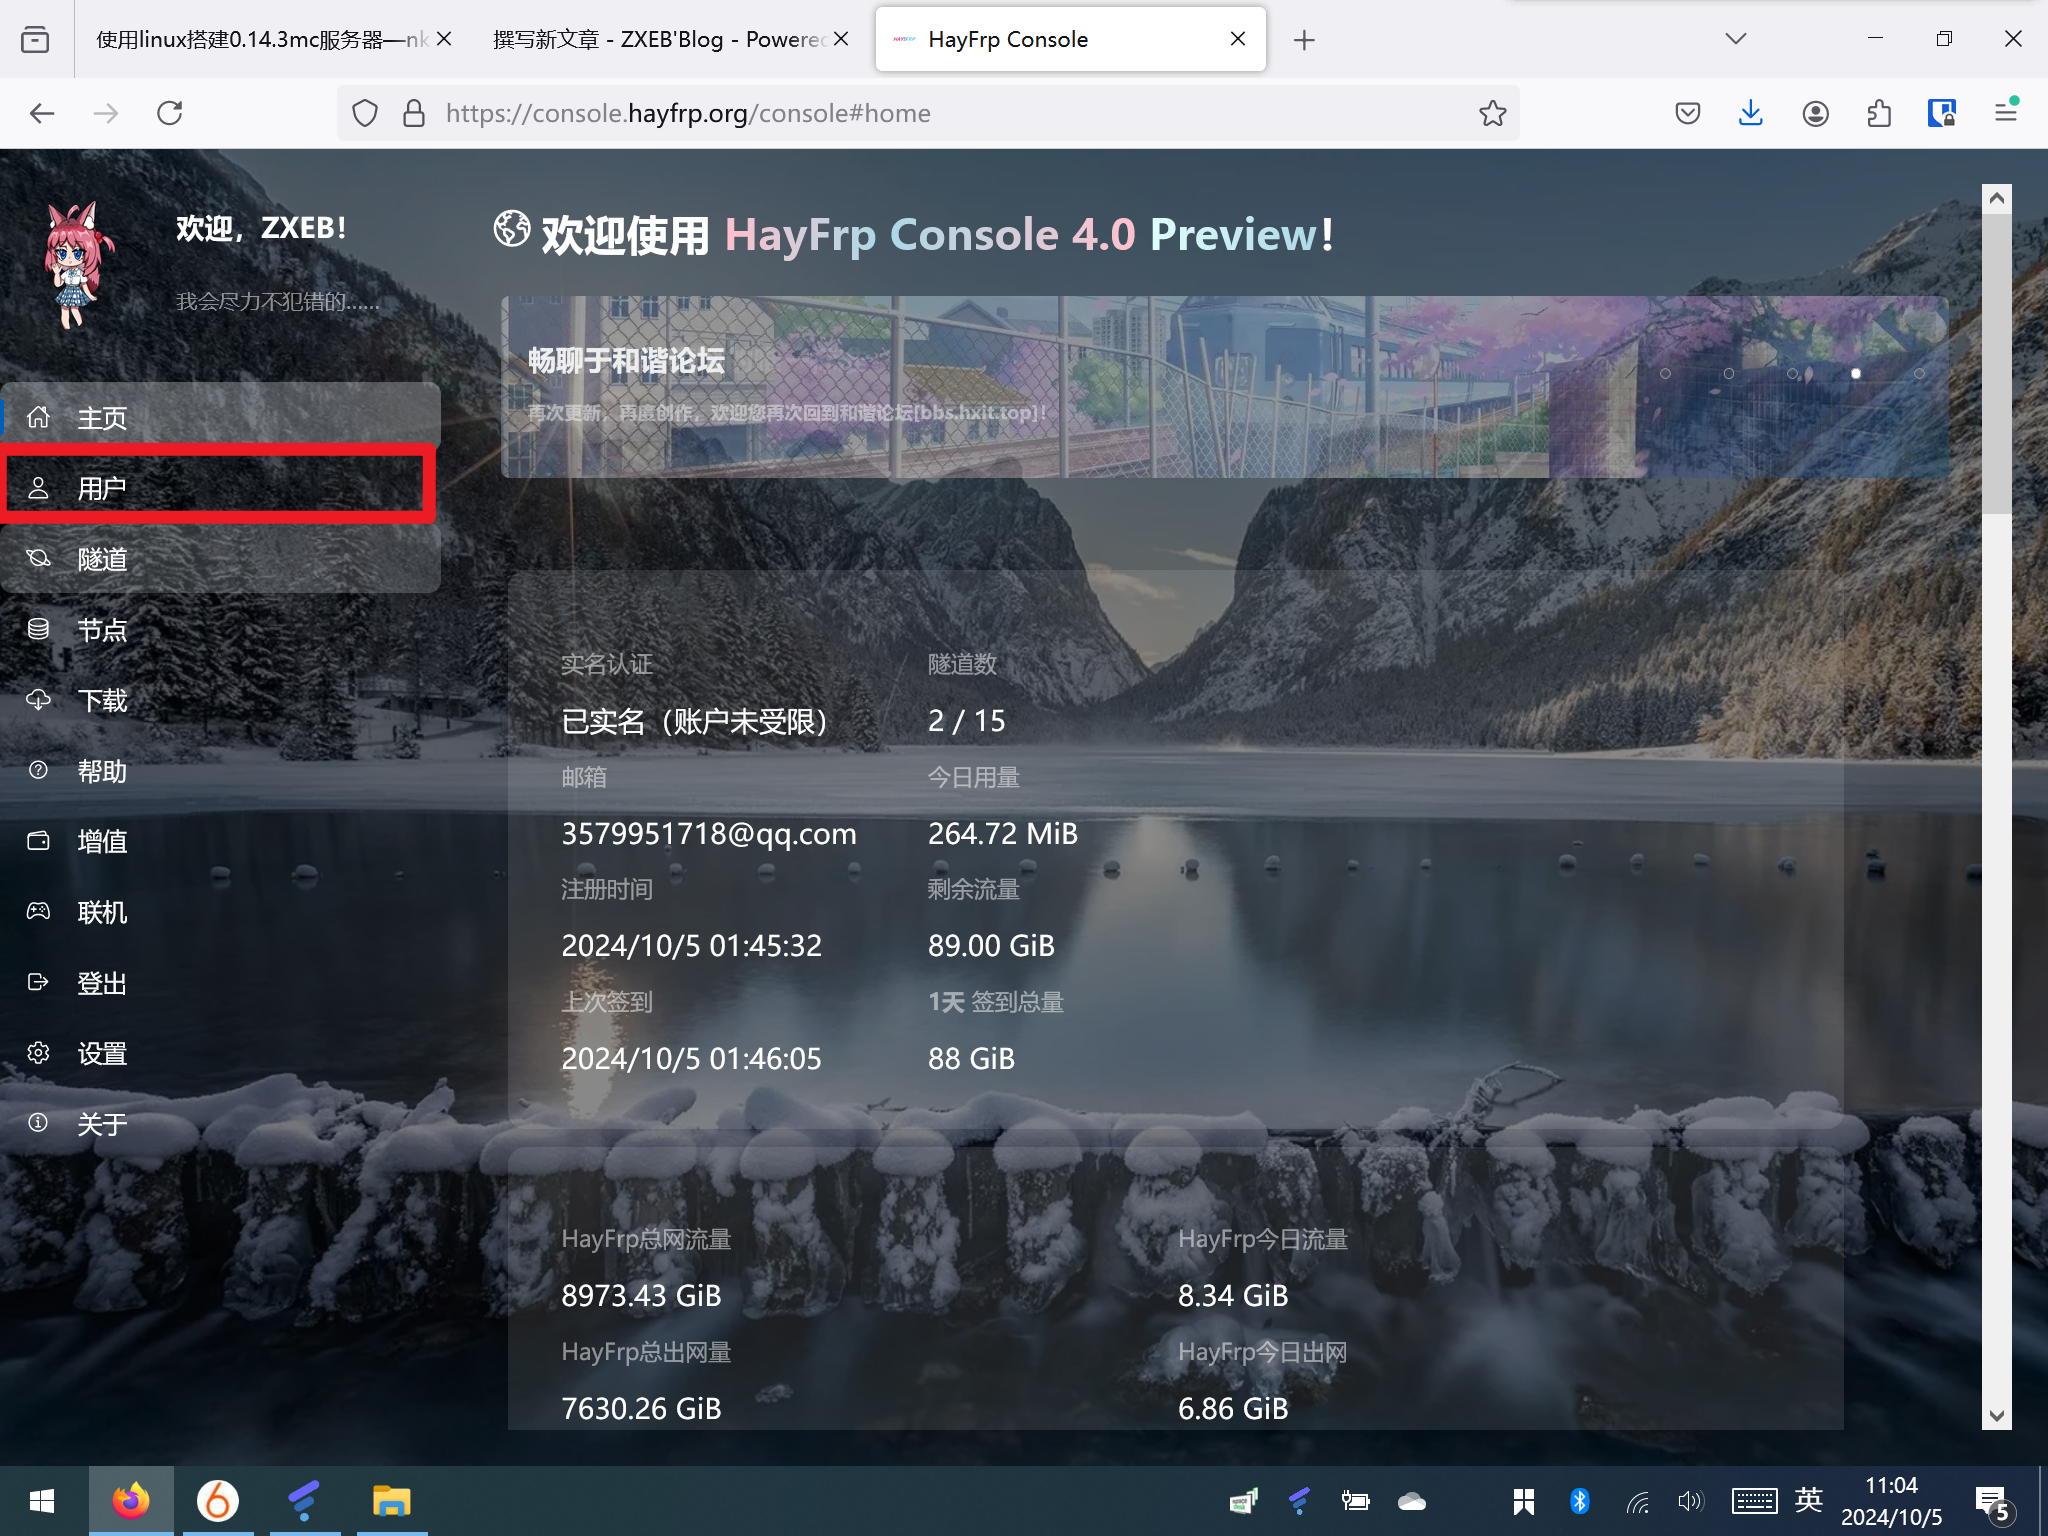
Task: Click the question mark icon beside 帮助
Action: 38,770
